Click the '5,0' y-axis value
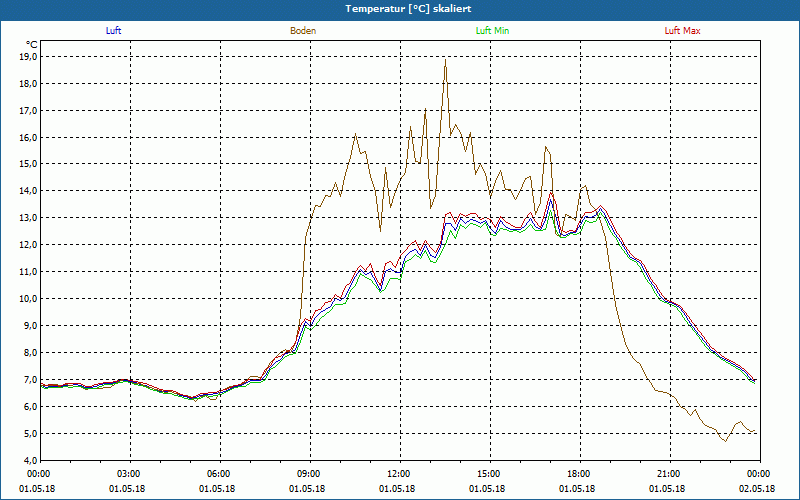The image size is (800, 500). tap(30, 434)
